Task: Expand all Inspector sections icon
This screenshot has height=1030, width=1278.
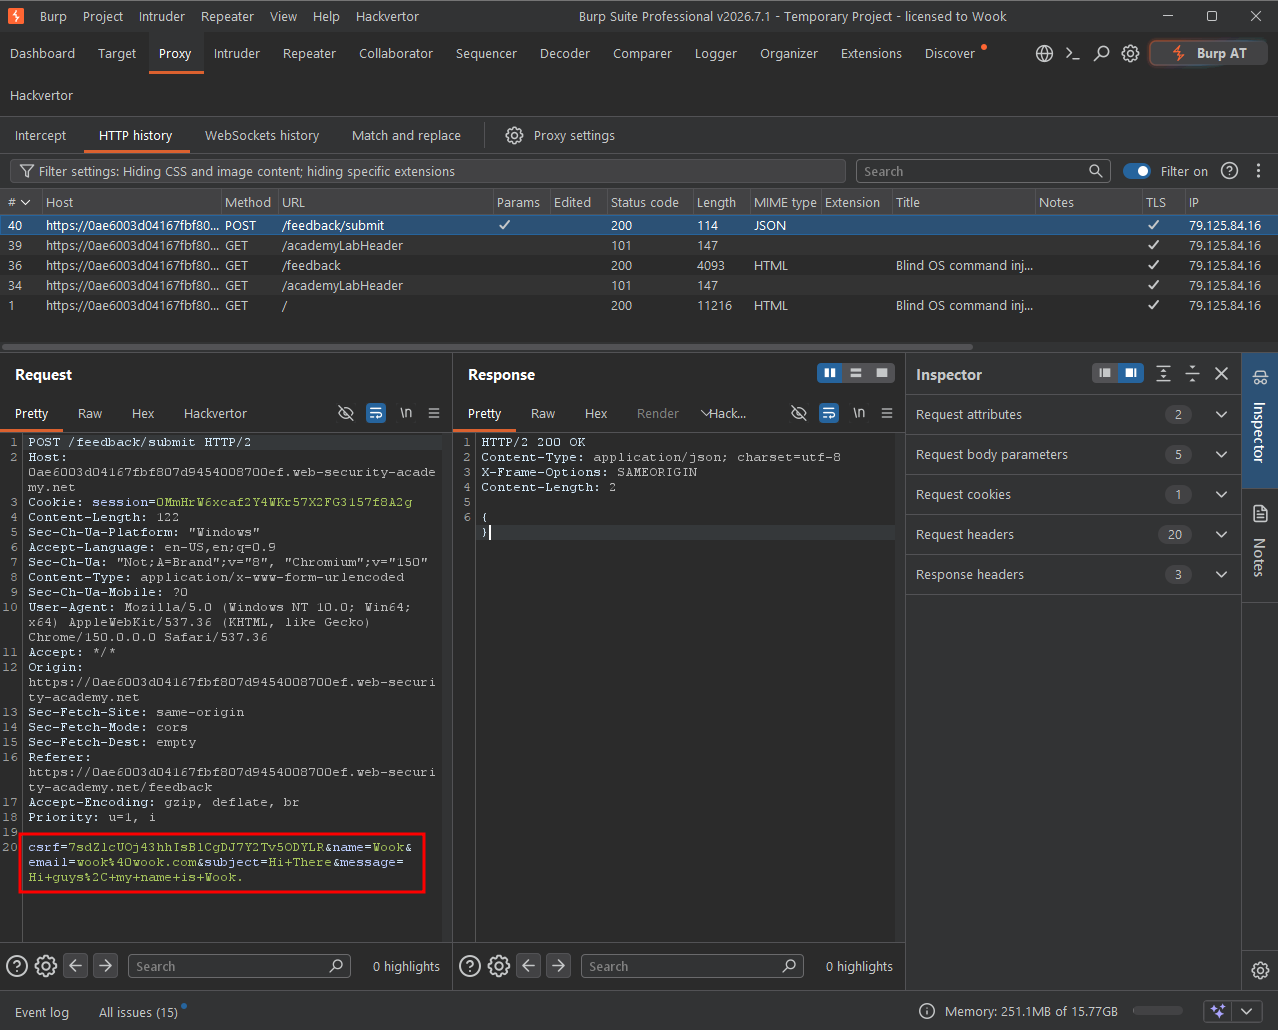Action: point(1163,374)
